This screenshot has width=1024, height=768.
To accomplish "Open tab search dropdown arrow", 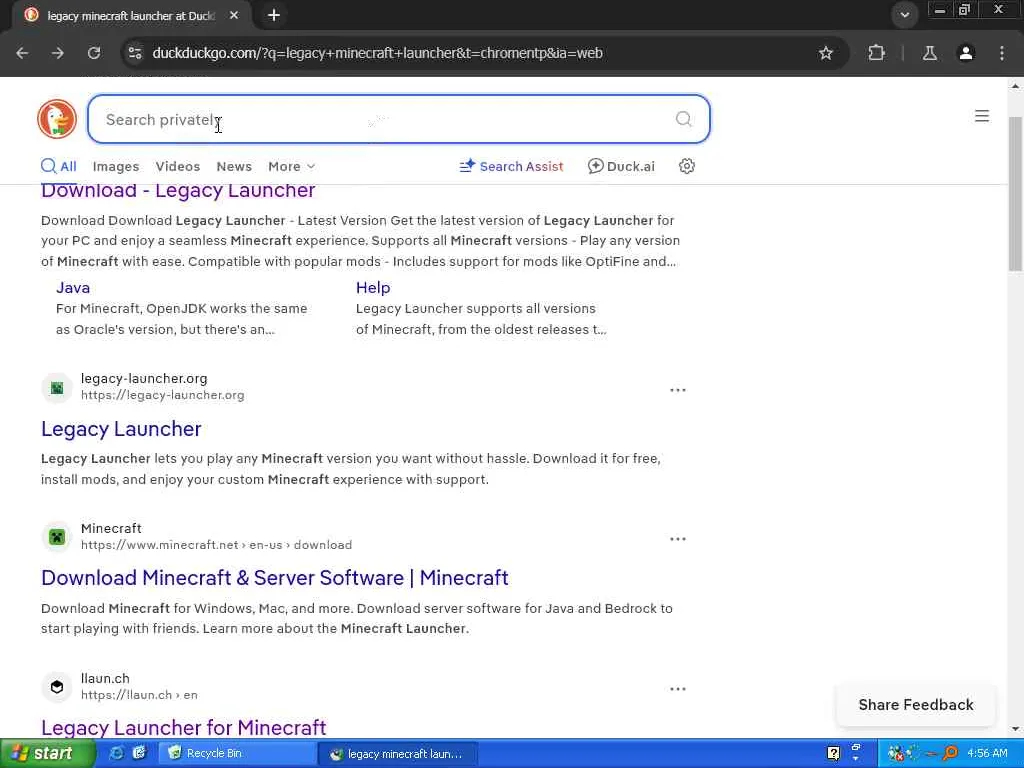I will click(x=904, y=14).
